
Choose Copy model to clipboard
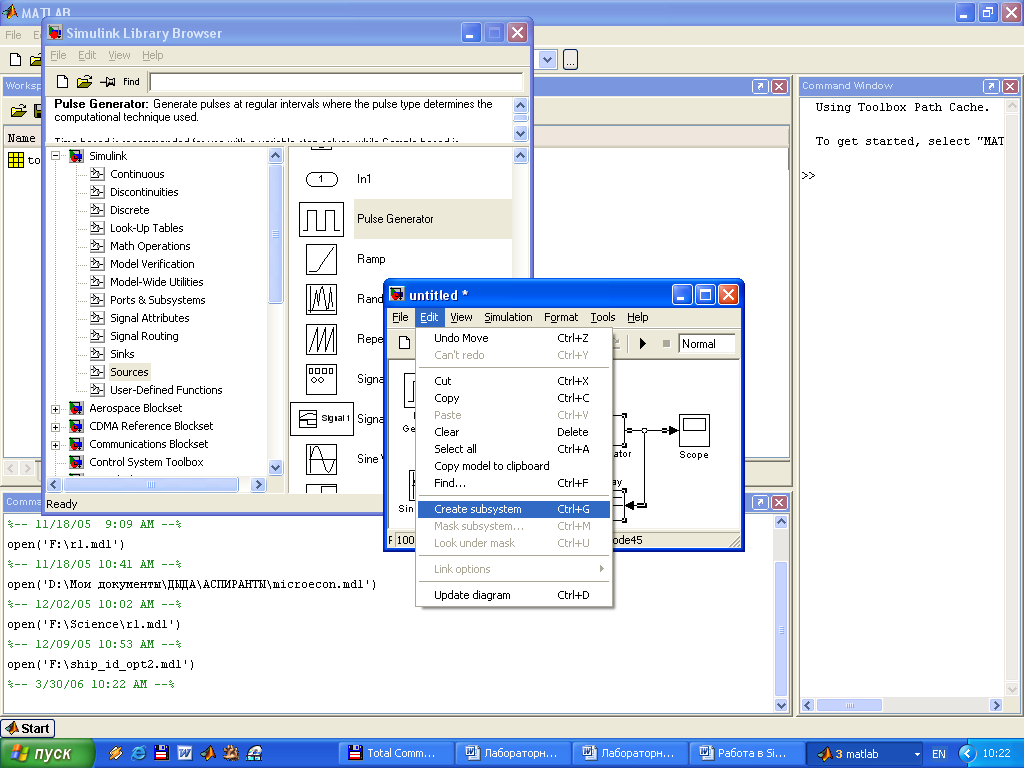(x=513, y=466)
